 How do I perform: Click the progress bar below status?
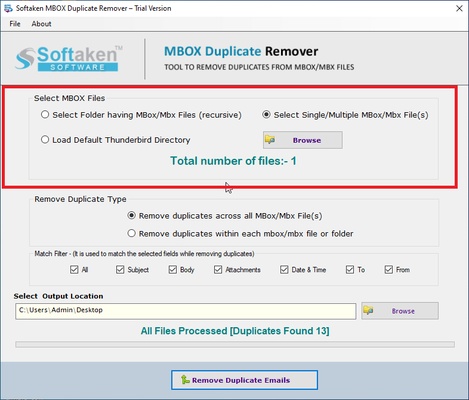point(235,345)
